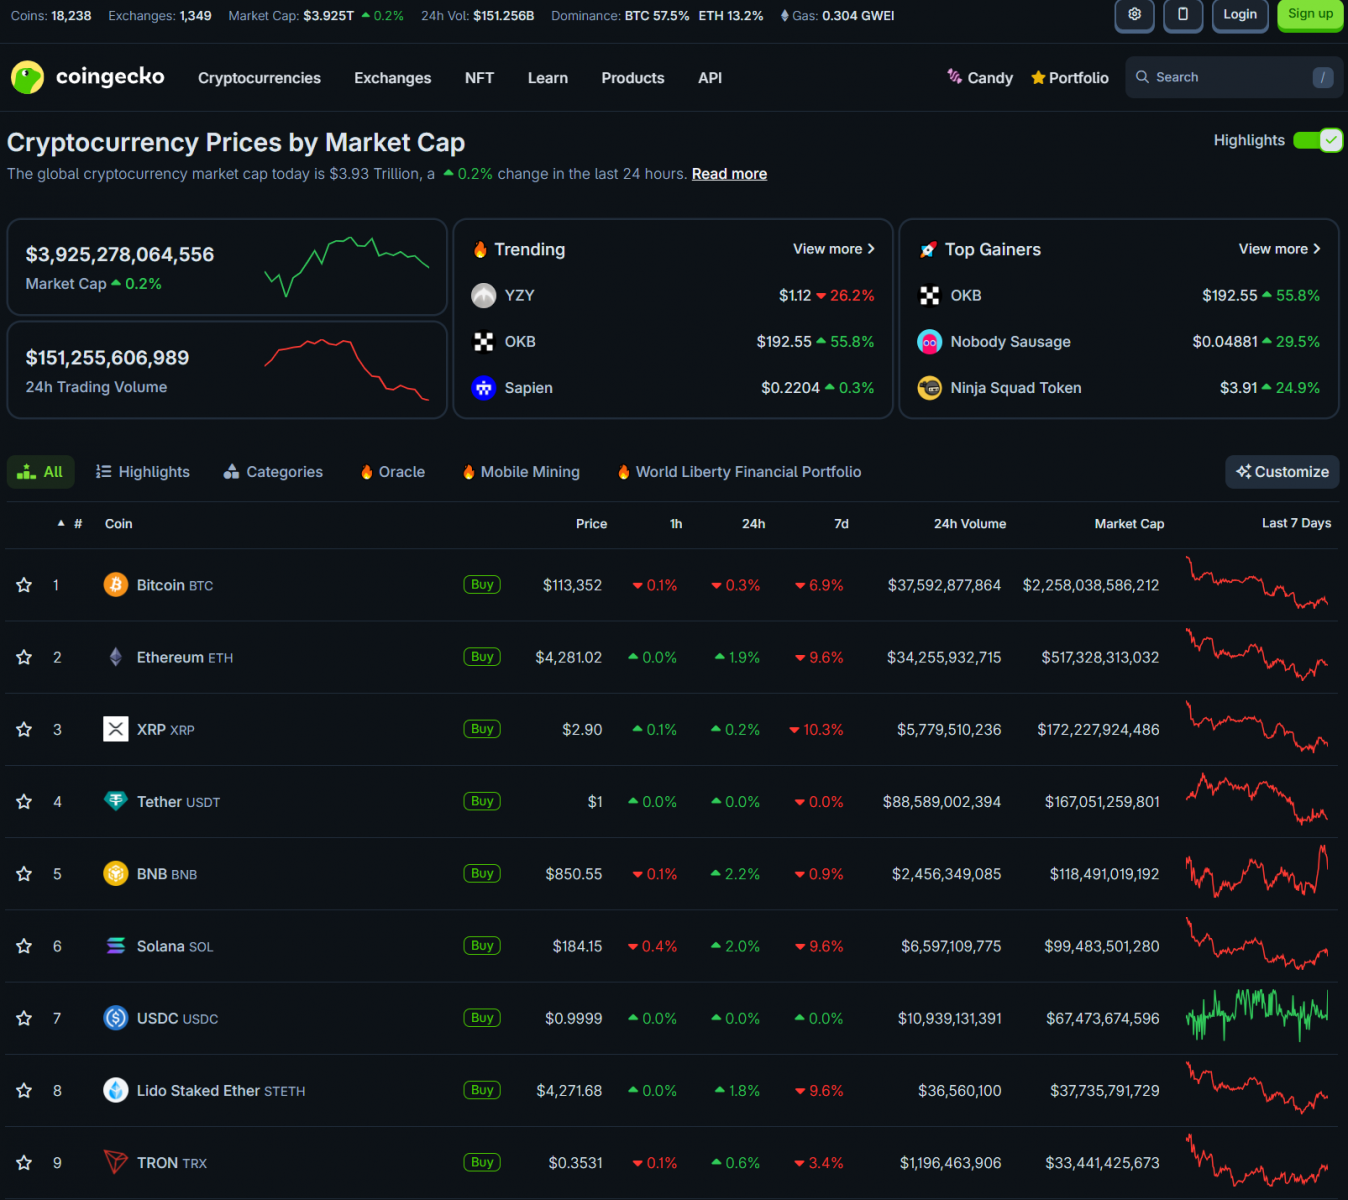Switch to the Categories tab

click(x=273, y=472)
